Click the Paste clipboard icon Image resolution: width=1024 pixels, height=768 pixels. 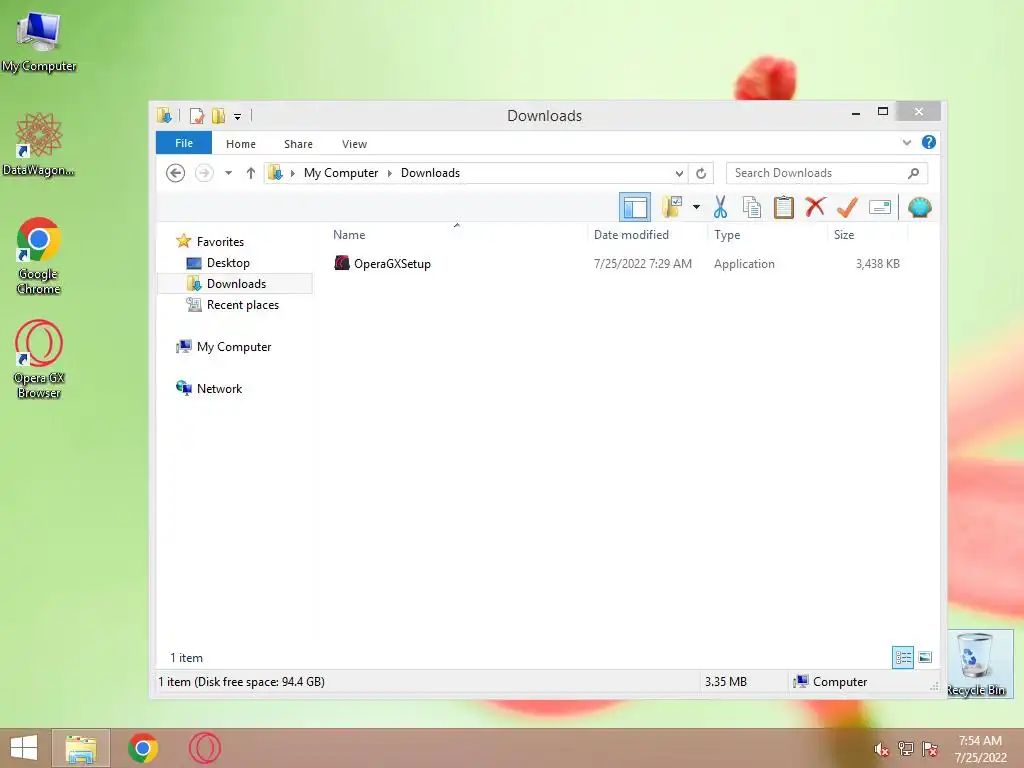tap(784, 207)
